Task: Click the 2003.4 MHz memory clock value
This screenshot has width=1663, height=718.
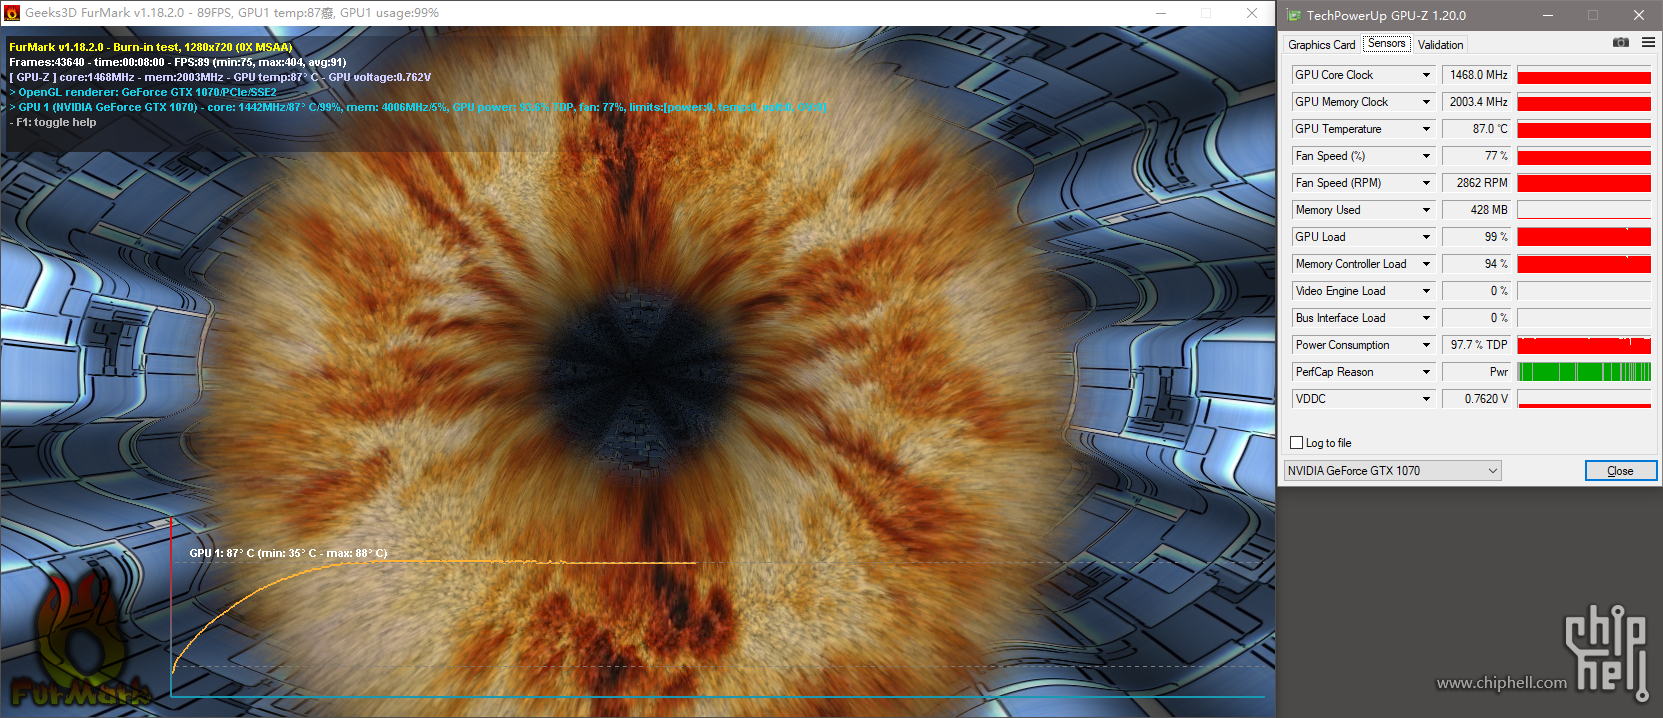Action: click(x=1476, y=102)
